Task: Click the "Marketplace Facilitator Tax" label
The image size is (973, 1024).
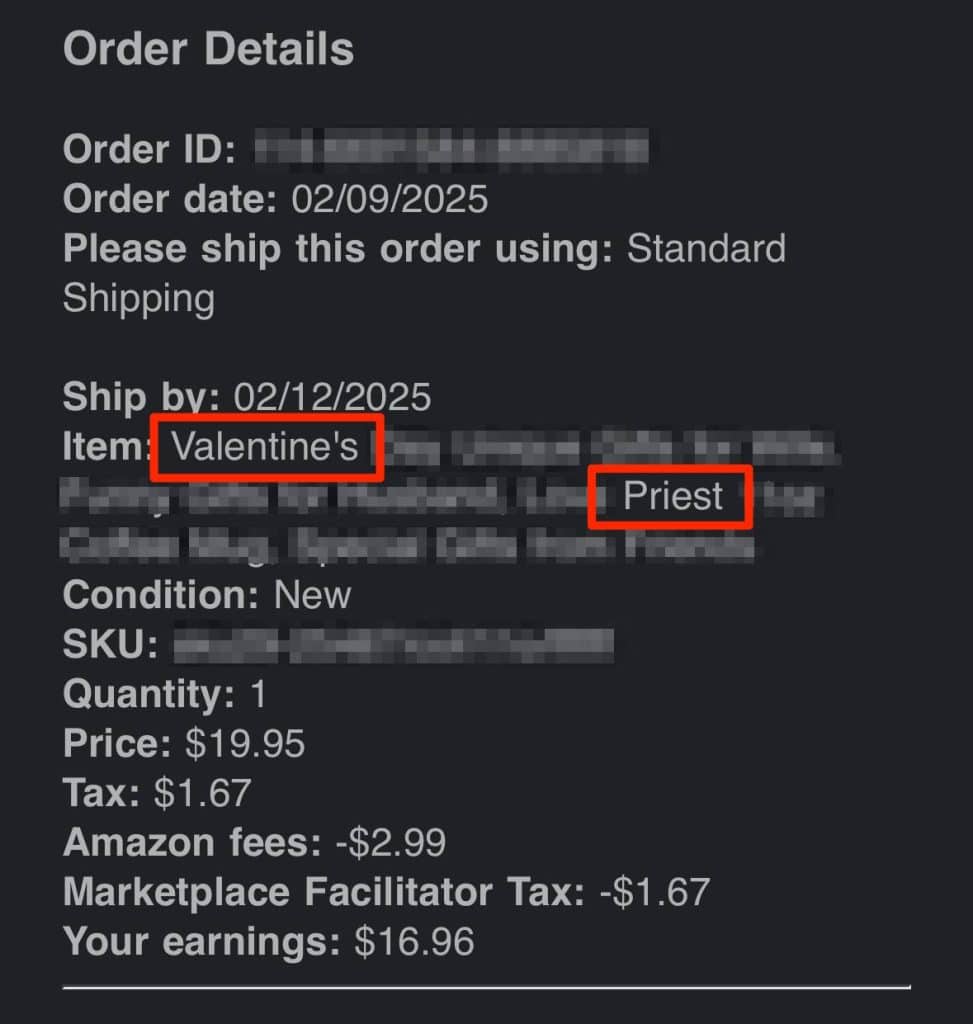Action: [323, 892]
